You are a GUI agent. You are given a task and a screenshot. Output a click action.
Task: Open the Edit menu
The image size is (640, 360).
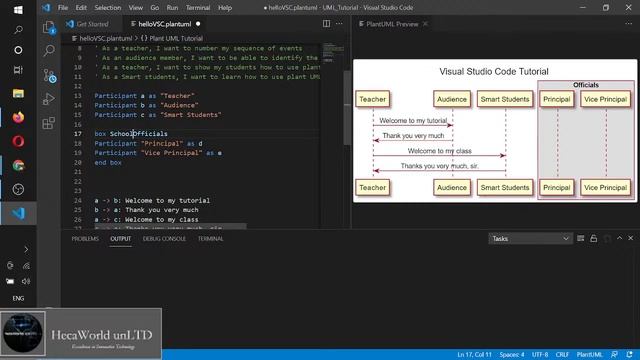[81, 8]
